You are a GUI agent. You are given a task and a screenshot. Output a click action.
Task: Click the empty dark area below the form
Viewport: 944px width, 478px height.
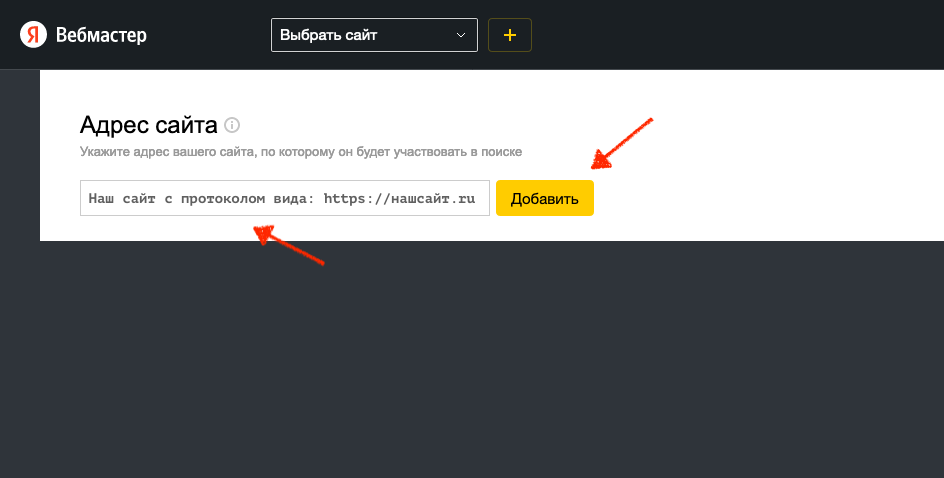482,361
